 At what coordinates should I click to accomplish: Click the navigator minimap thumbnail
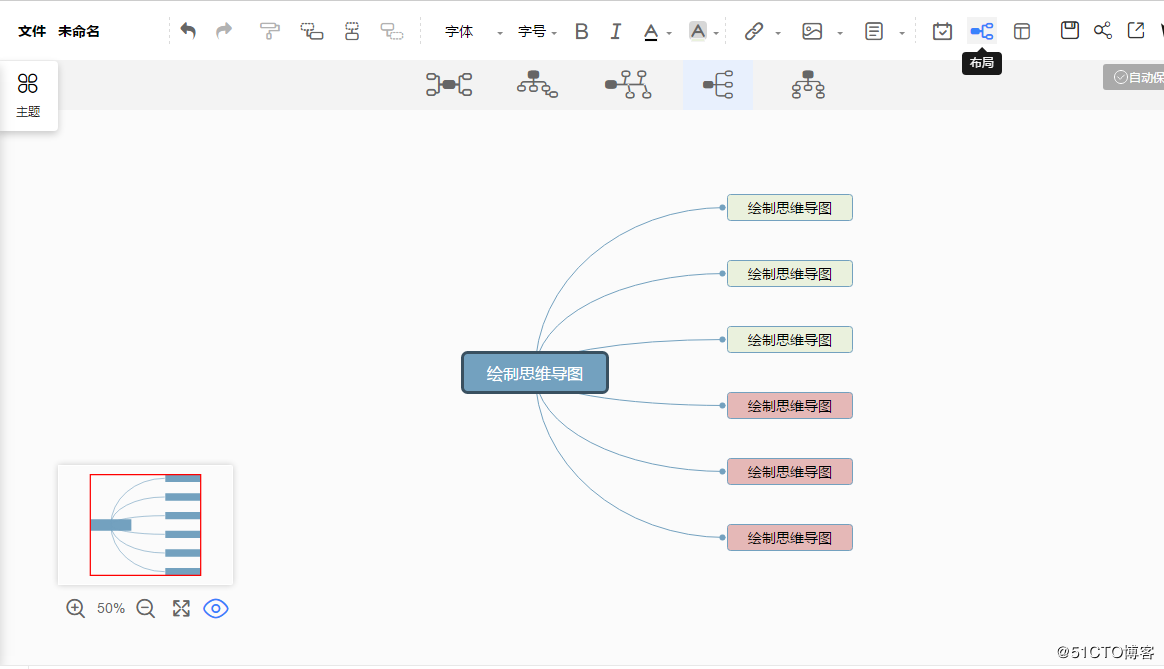146,525
